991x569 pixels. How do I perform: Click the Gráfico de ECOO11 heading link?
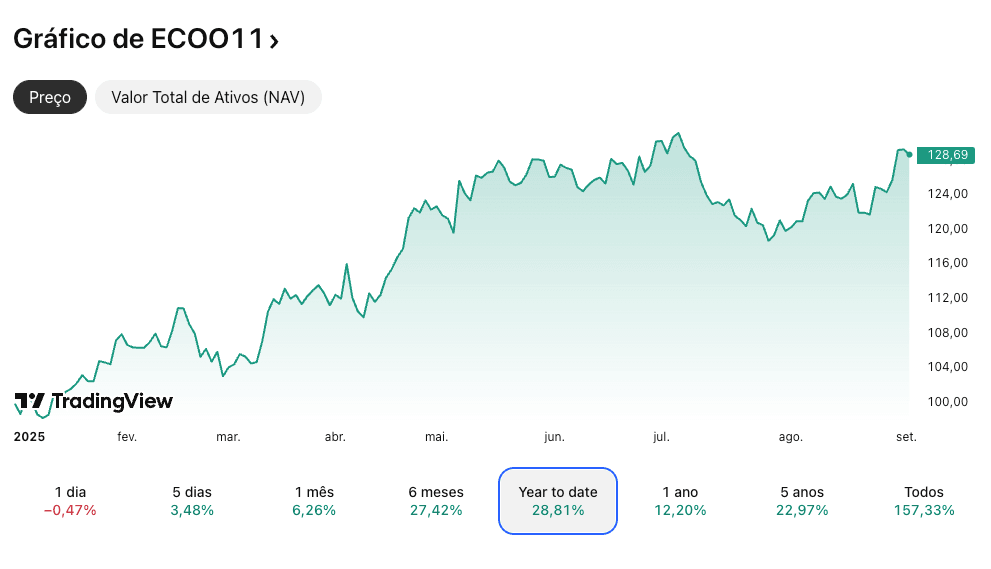pos(138,40)
